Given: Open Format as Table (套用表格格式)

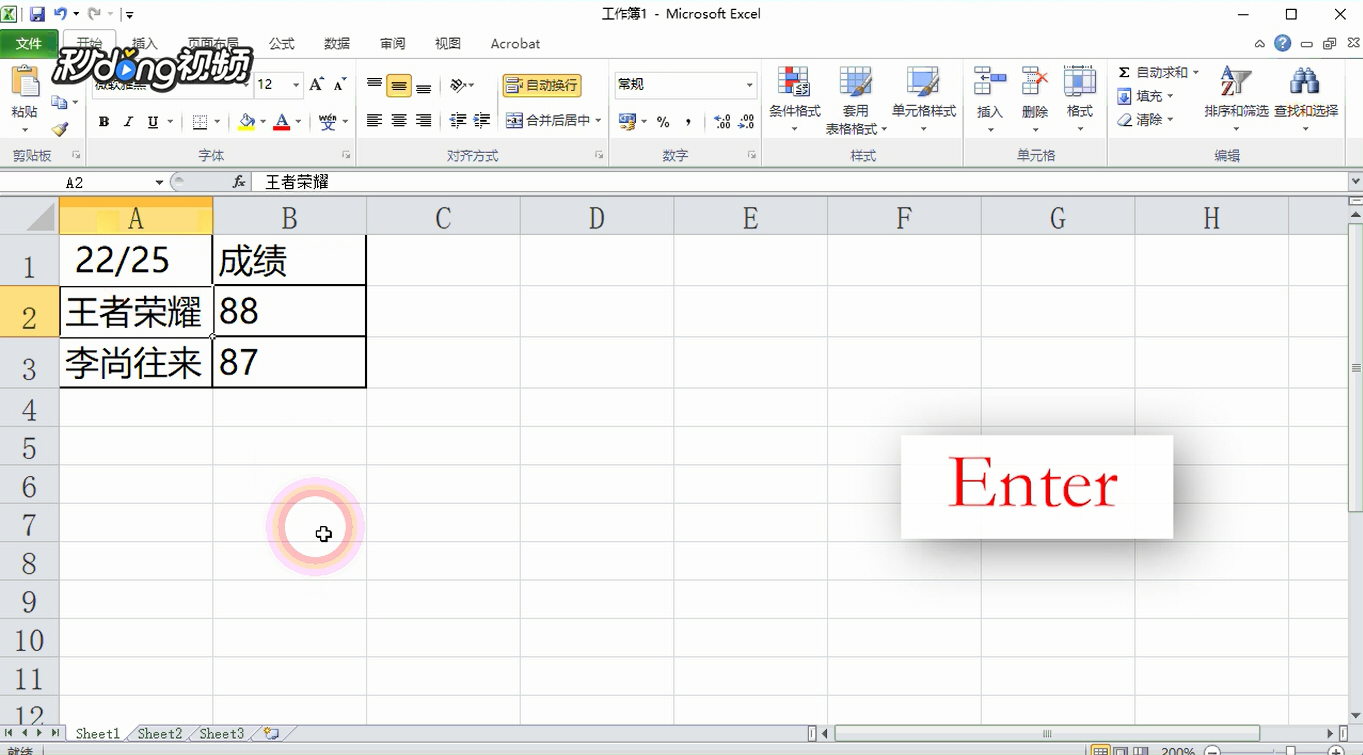Looking at the screenshot, I should click(x=855, y=99).
